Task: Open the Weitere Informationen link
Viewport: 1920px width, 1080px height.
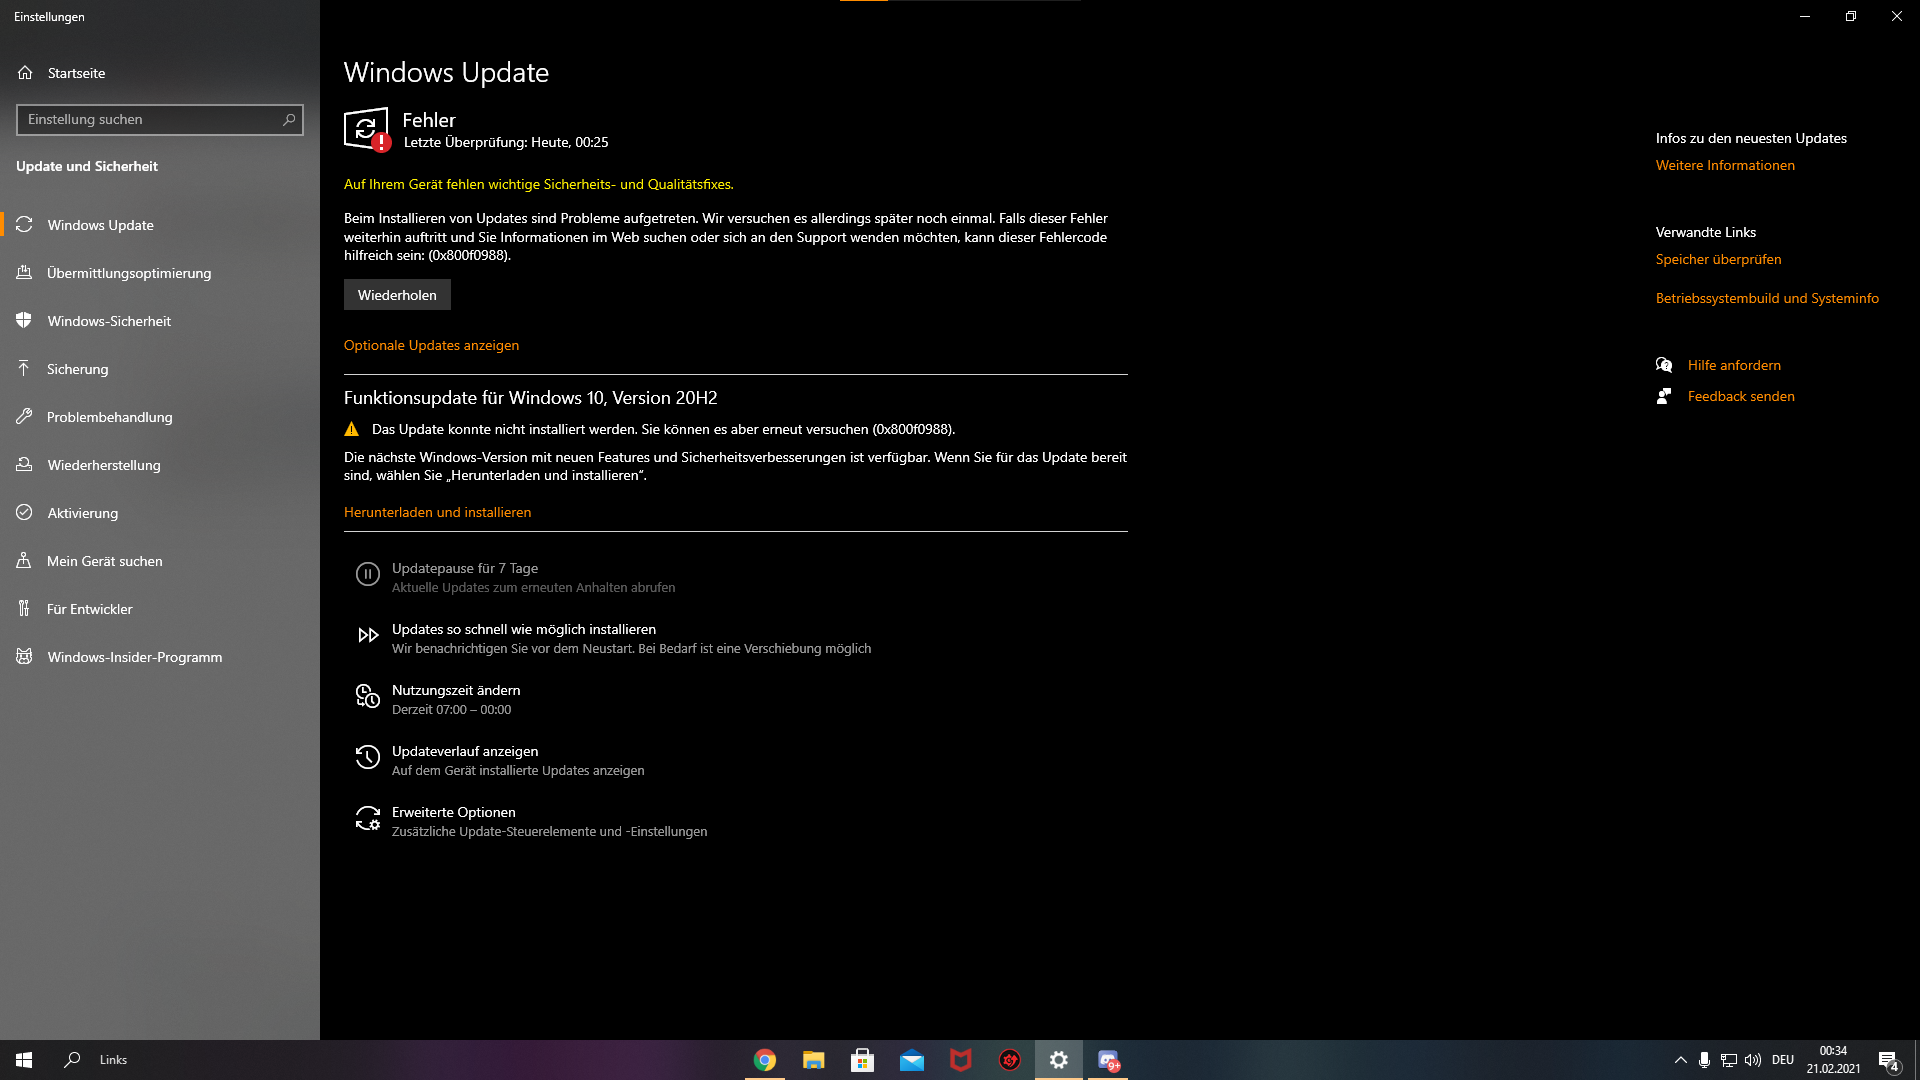Action: tap(1725, 165)
